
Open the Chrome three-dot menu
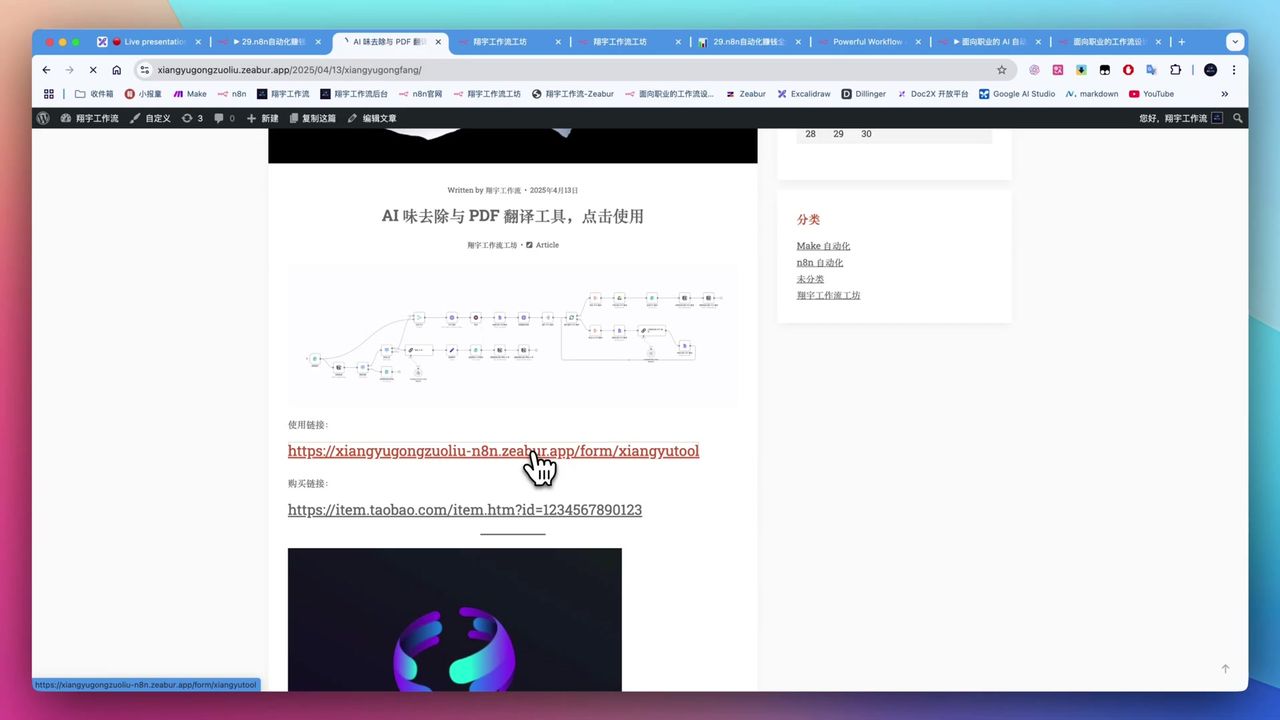tap(1234, 70)
